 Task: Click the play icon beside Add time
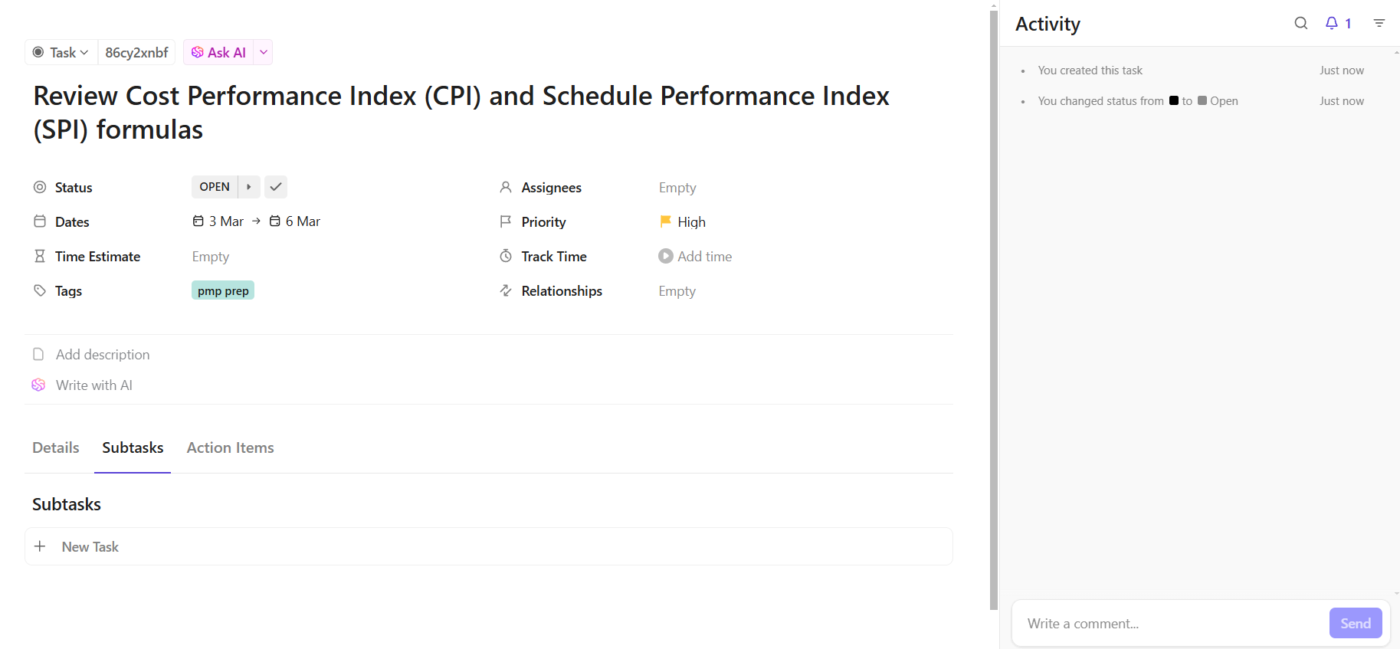[x=665, y=256]
